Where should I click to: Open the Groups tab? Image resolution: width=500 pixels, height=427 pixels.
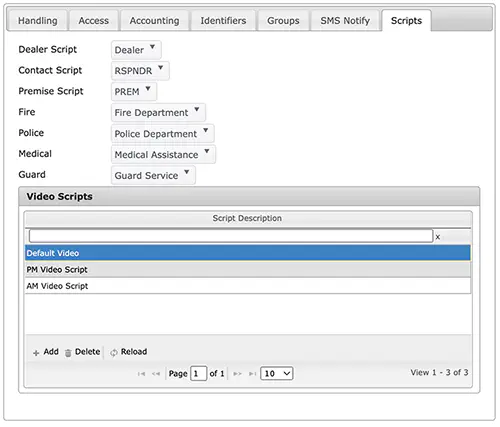click(x=283, y=21)
